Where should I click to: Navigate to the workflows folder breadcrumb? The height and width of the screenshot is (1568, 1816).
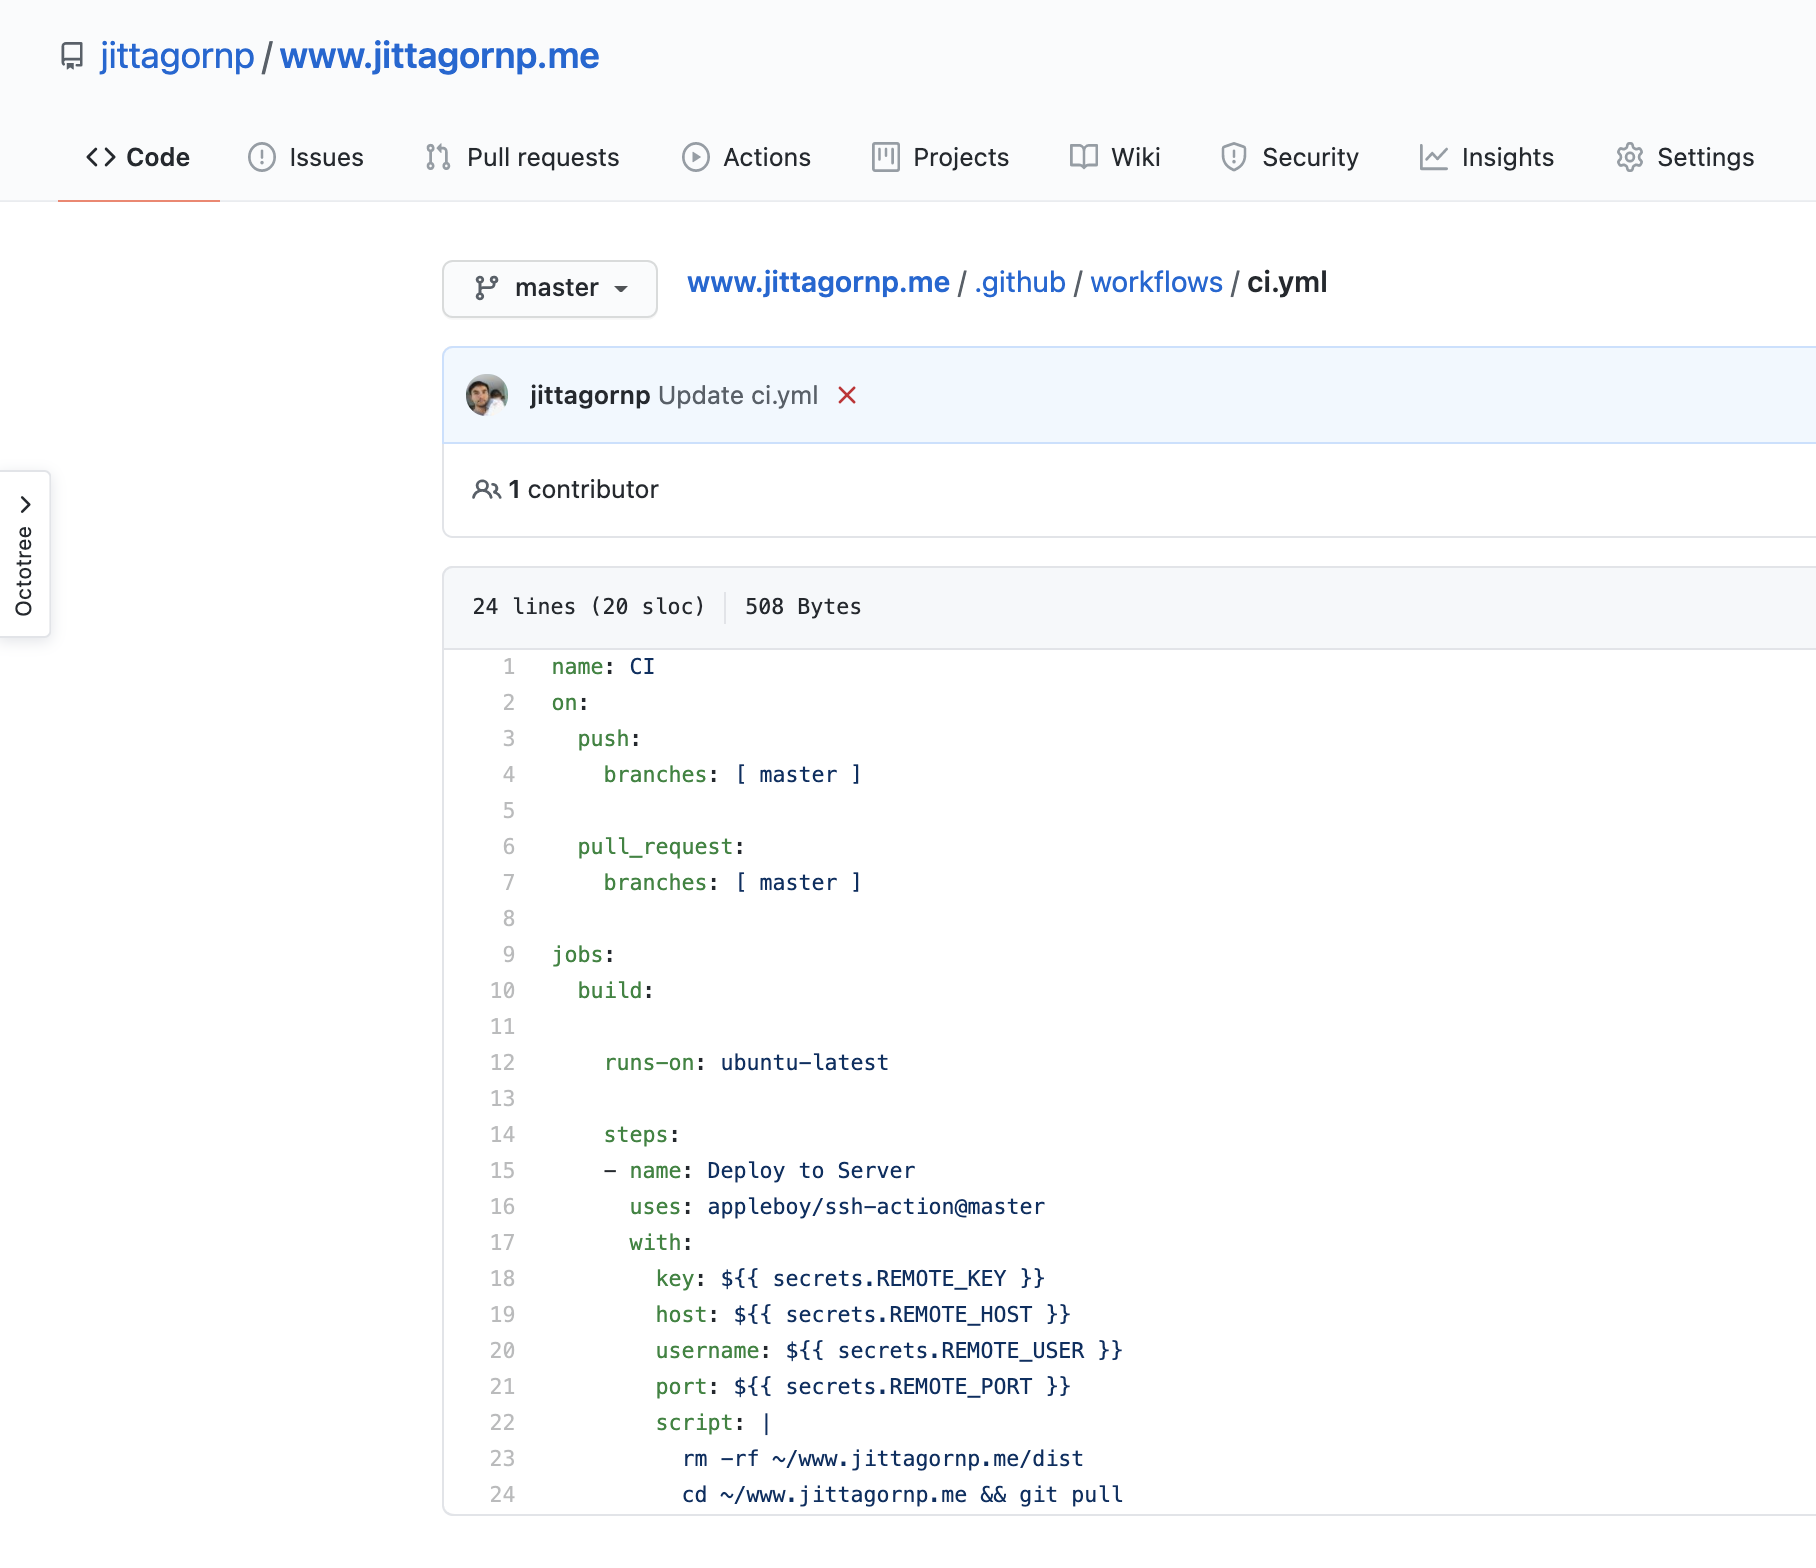[x=1156, y=283]
